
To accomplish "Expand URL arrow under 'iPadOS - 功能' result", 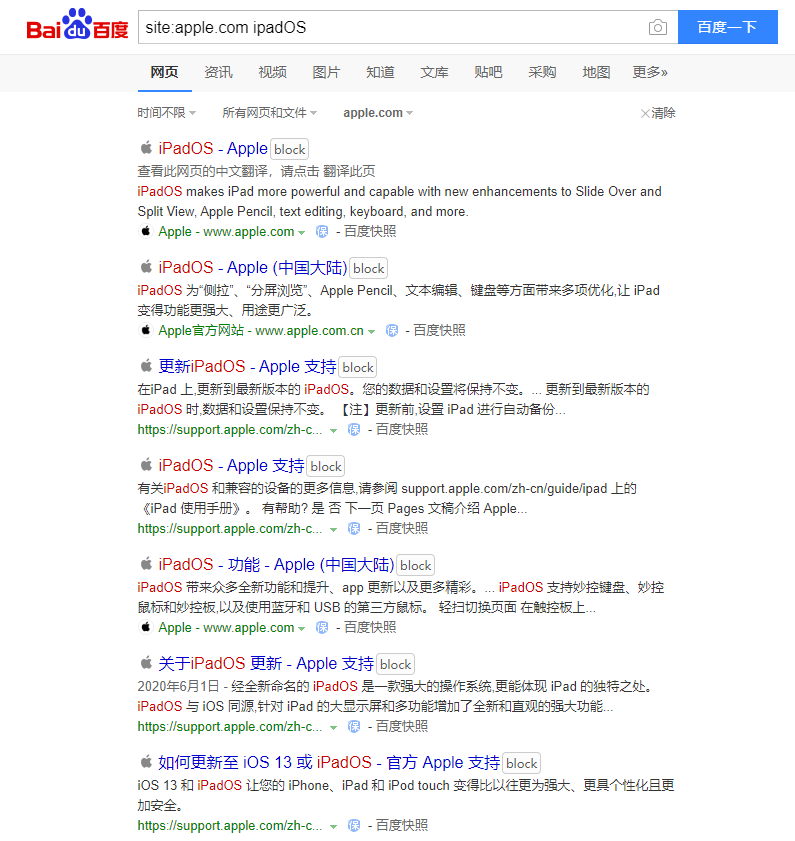I will 301,629.
